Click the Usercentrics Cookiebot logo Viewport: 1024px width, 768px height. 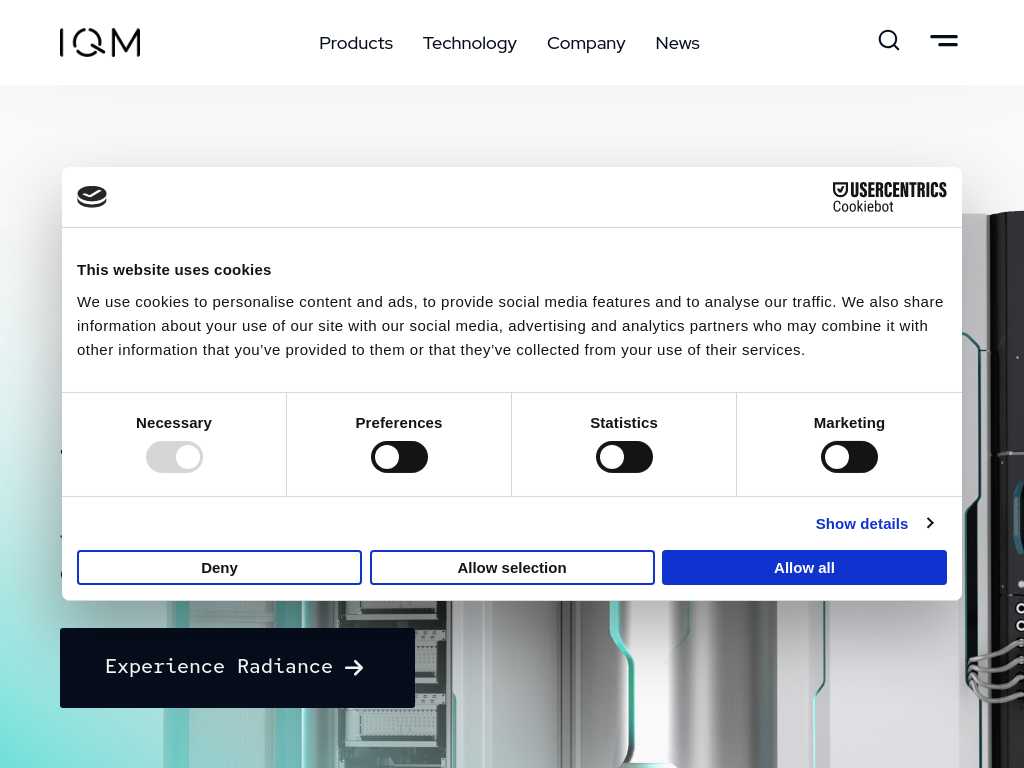889,197
